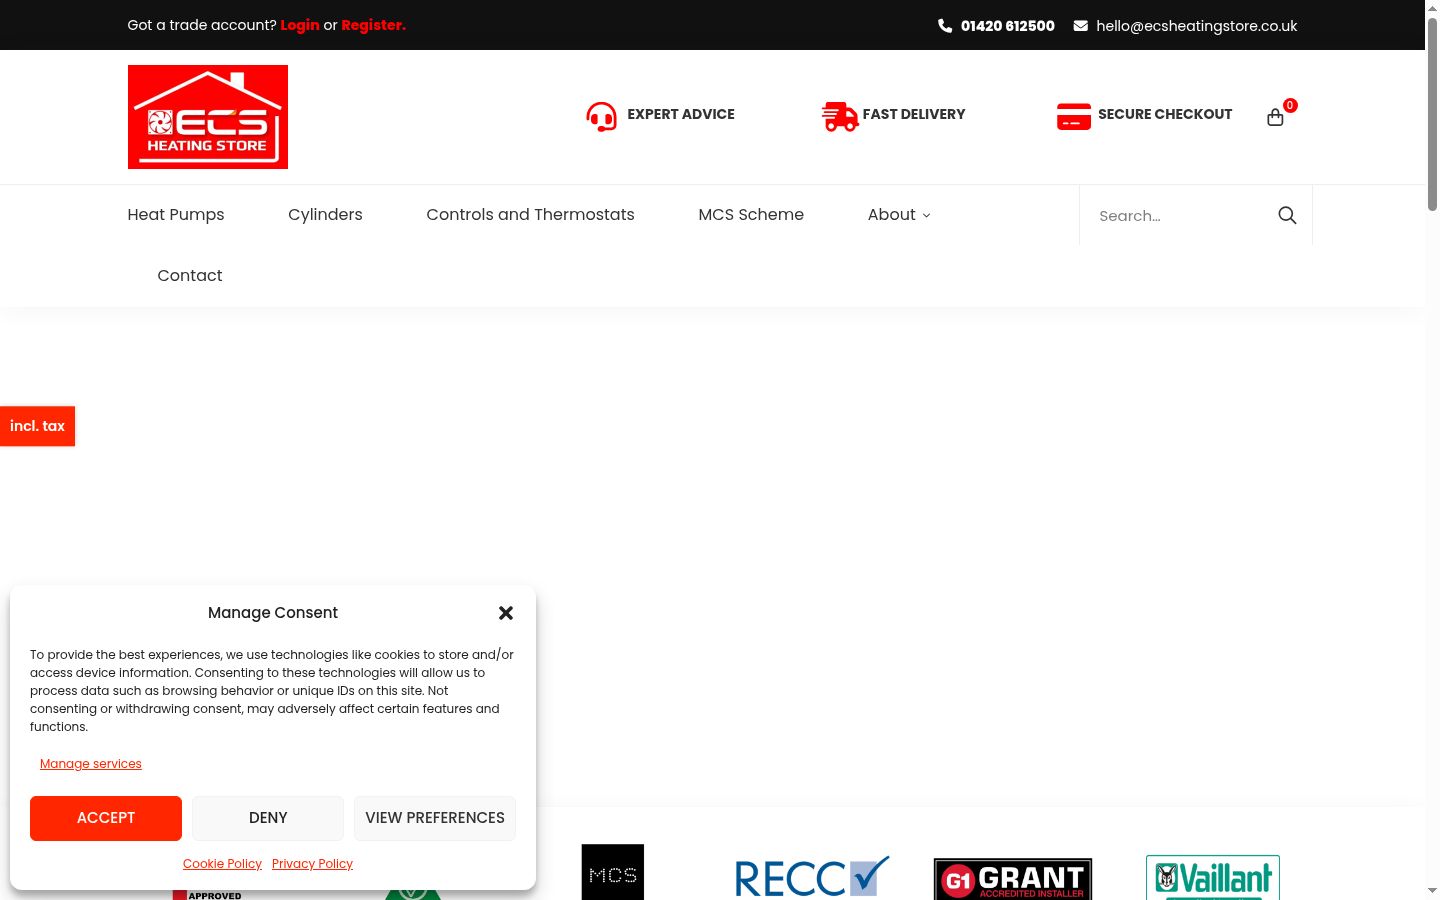This screenshot has height=900, width=1440.
Task: Open the Cylinders menu item
Action: (x=325, y=215)
